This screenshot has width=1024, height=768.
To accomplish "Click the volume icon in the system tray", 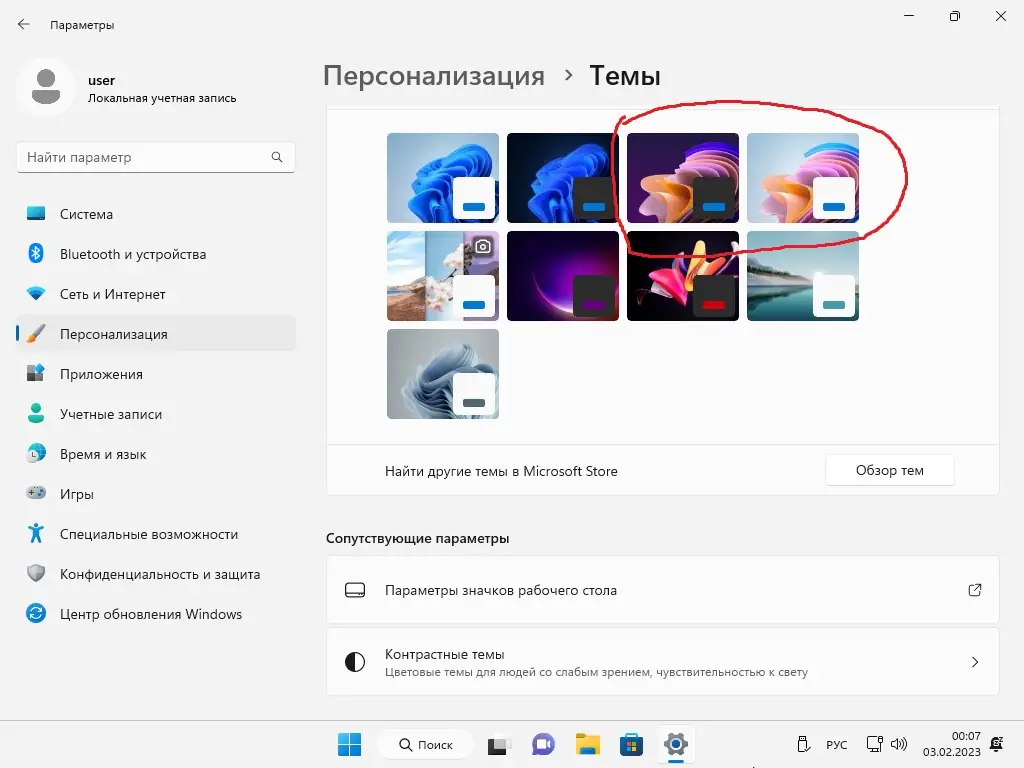I will pos(899,744).
